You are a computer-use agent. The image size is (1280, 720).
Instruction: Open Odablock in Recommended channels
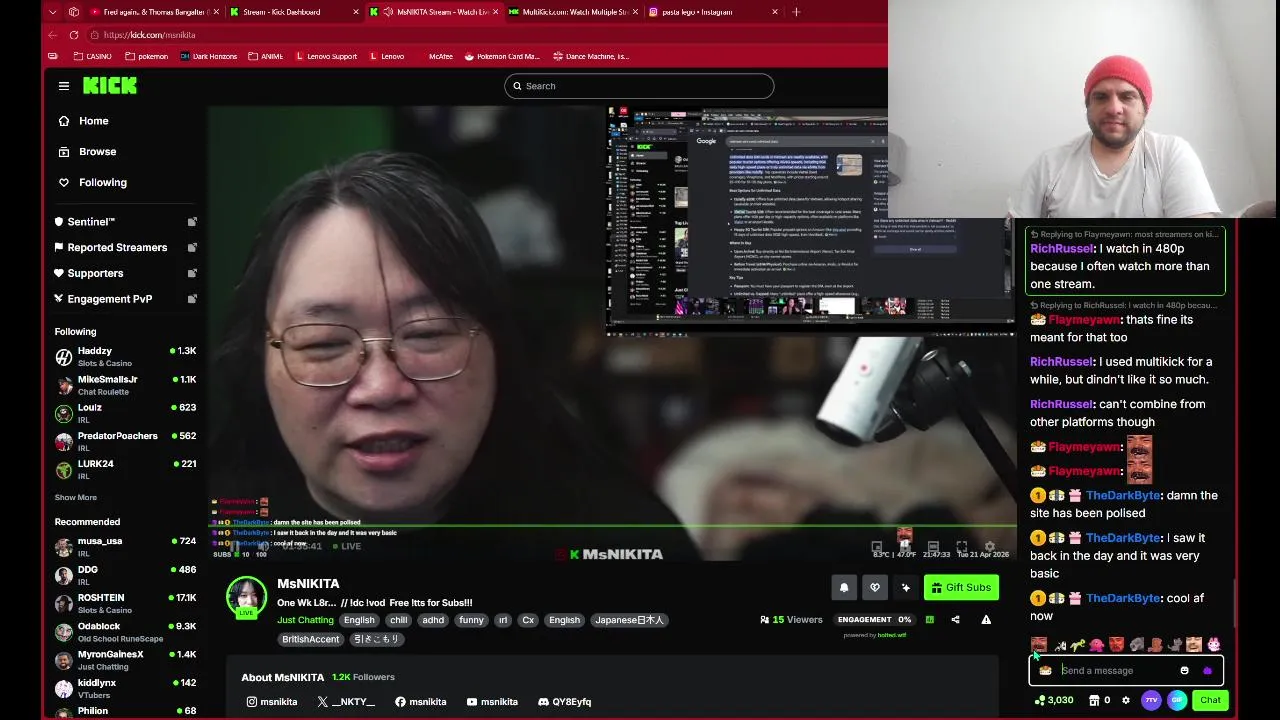[x=126, y=631]
